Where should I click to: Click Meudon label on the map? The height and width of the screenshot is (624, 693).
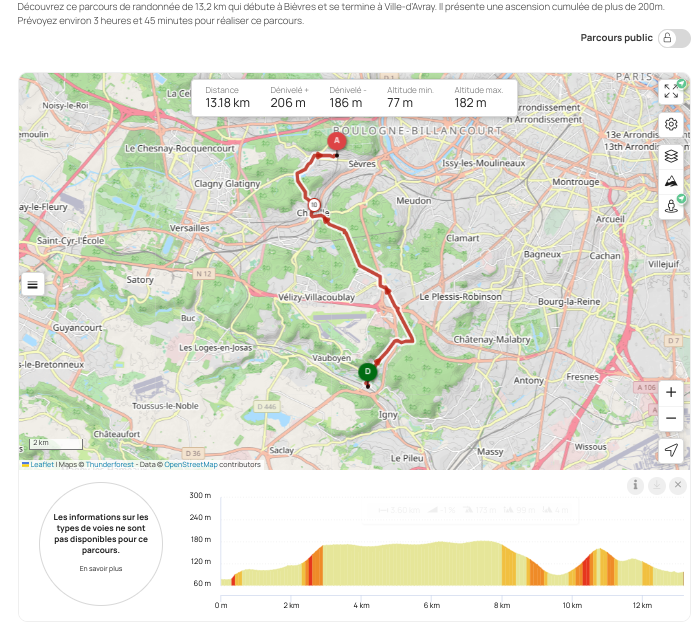coord(414,201)
